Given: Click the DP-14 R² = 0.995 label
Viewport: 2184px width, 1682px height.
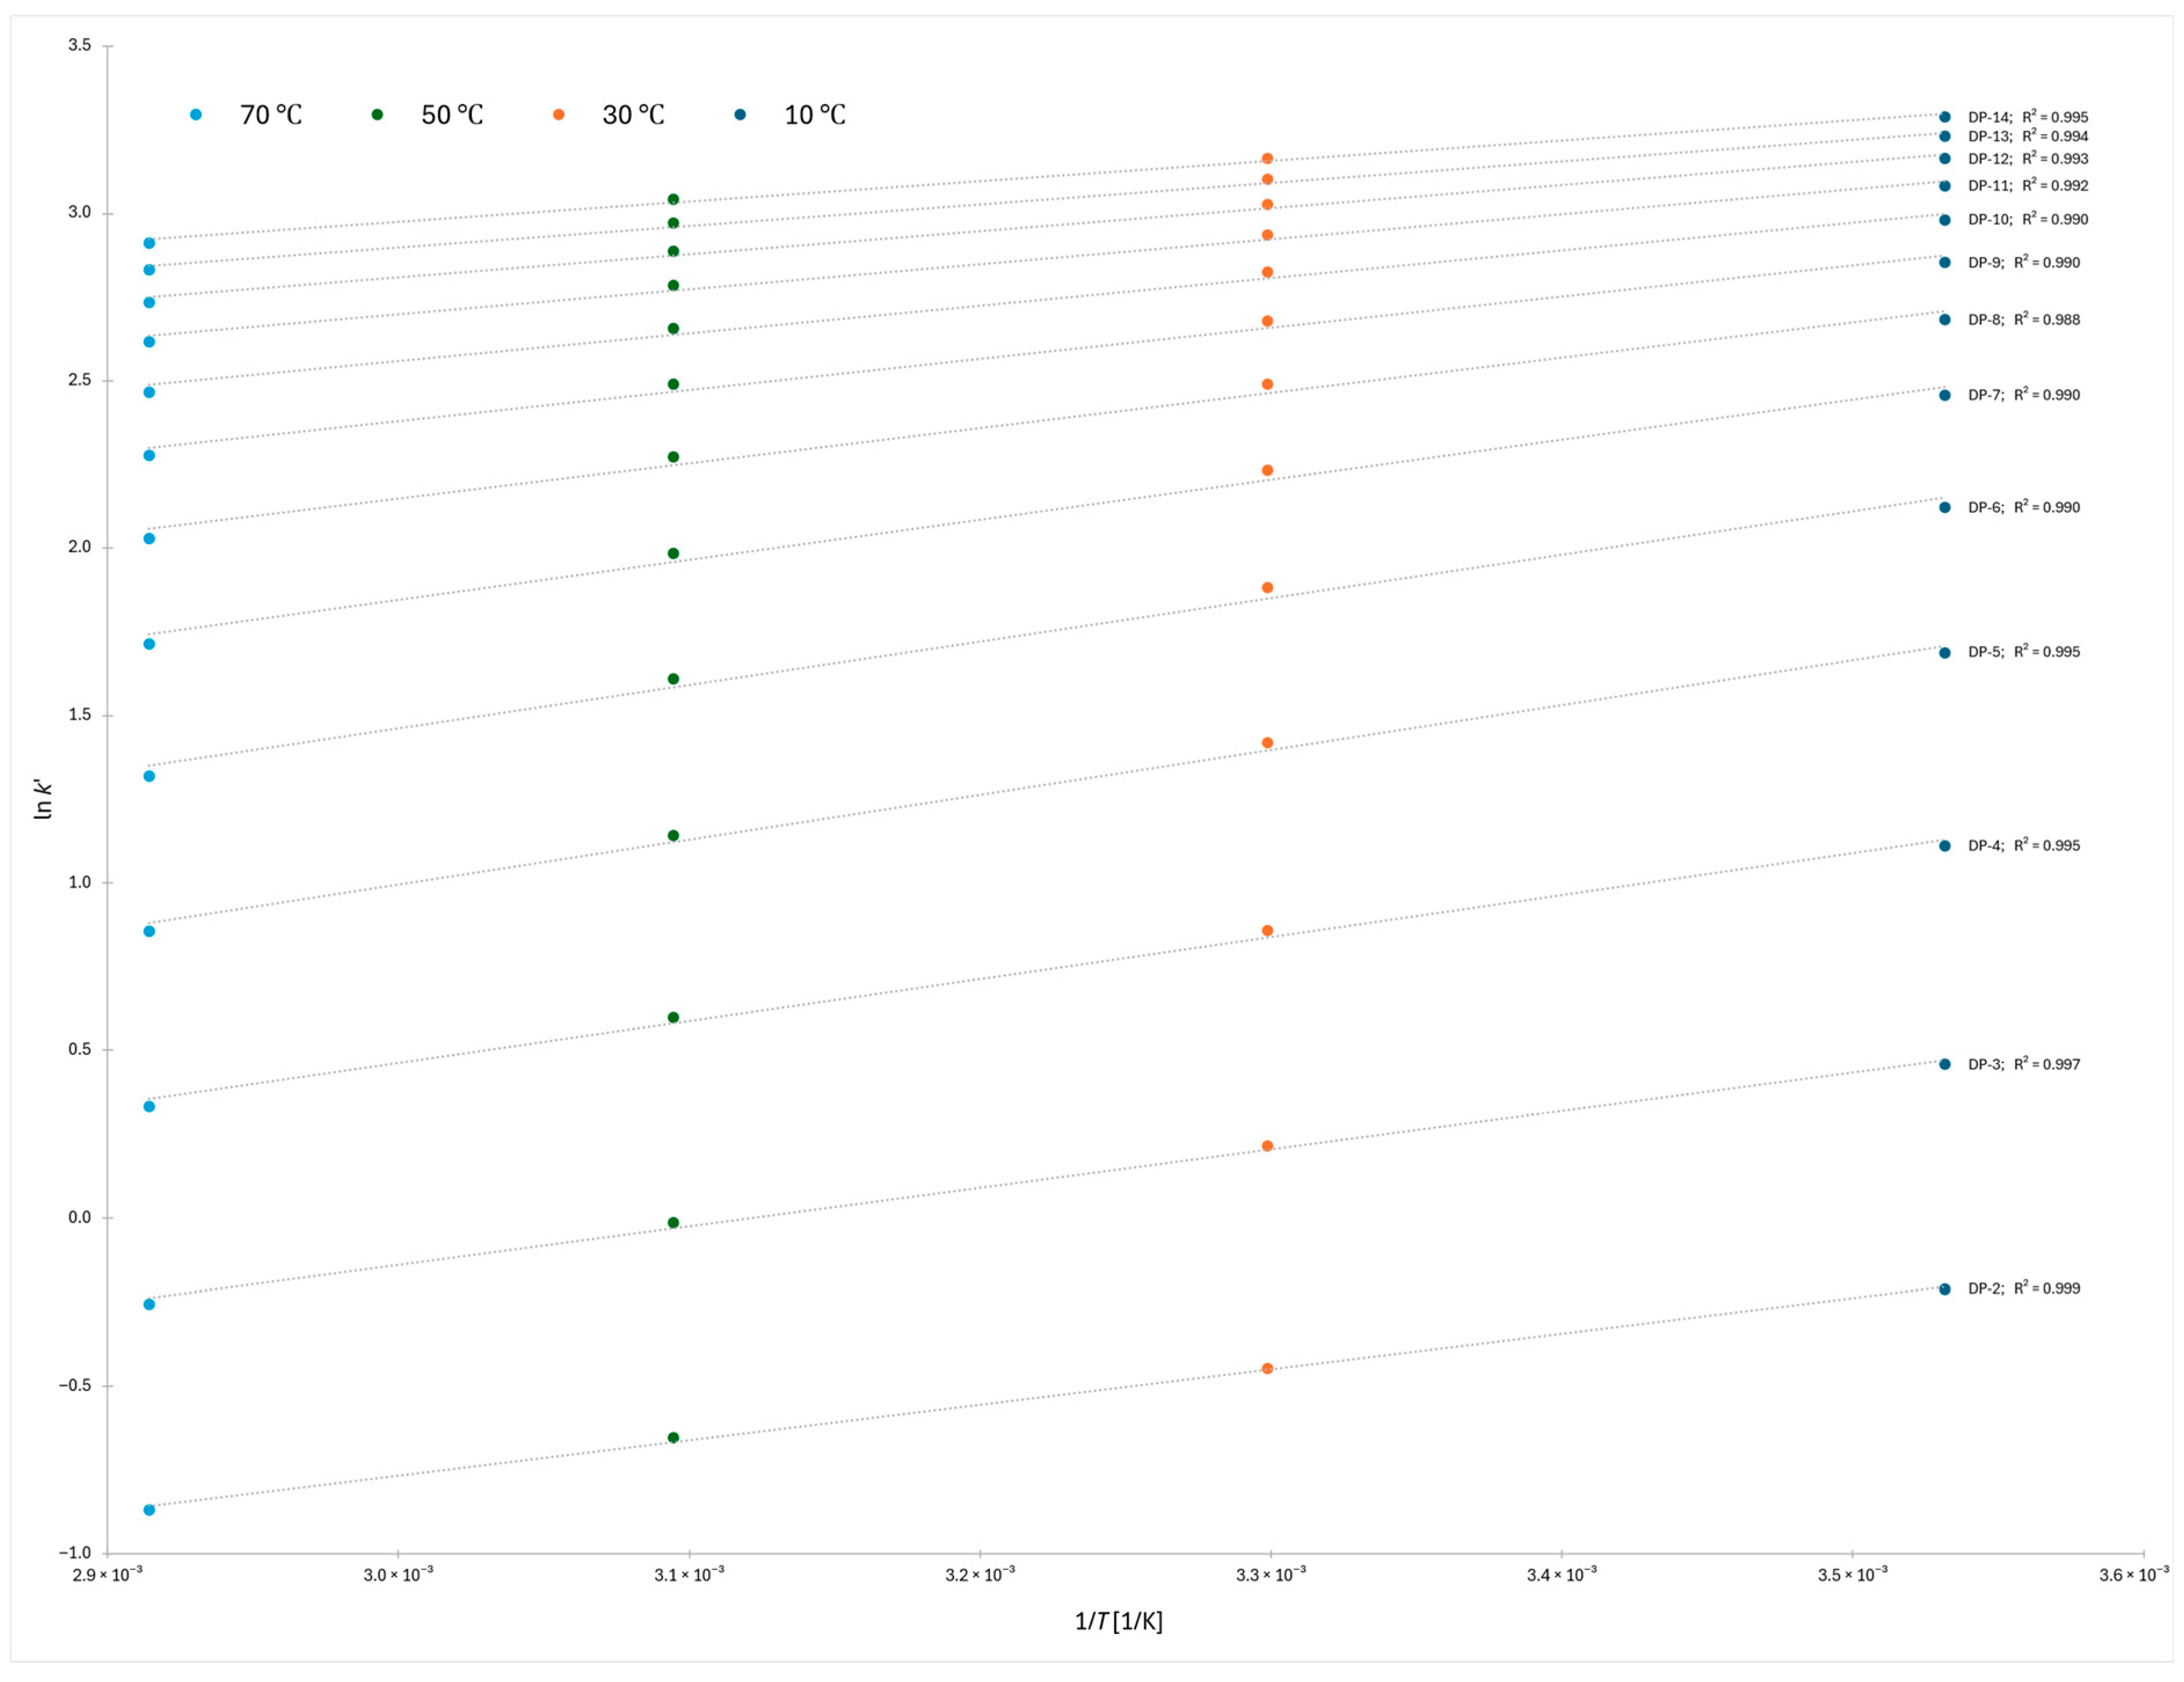Looking at the screenshot, I should pyautogui.click(x=2027, y=117).
